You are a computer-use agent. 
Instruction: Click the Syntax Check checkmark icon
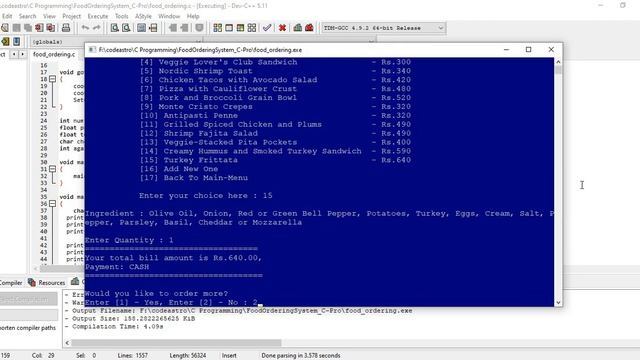(267, 28)
